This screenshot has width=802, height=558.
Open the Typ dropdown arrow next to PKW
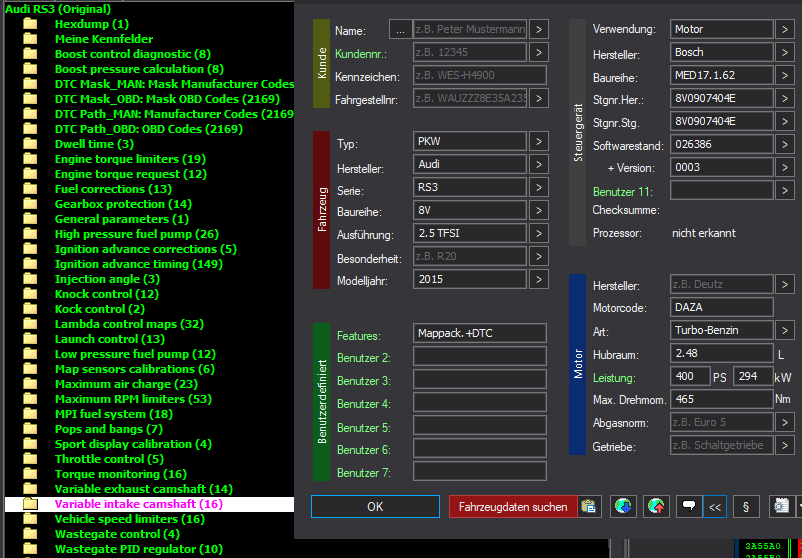pos(539,141)
